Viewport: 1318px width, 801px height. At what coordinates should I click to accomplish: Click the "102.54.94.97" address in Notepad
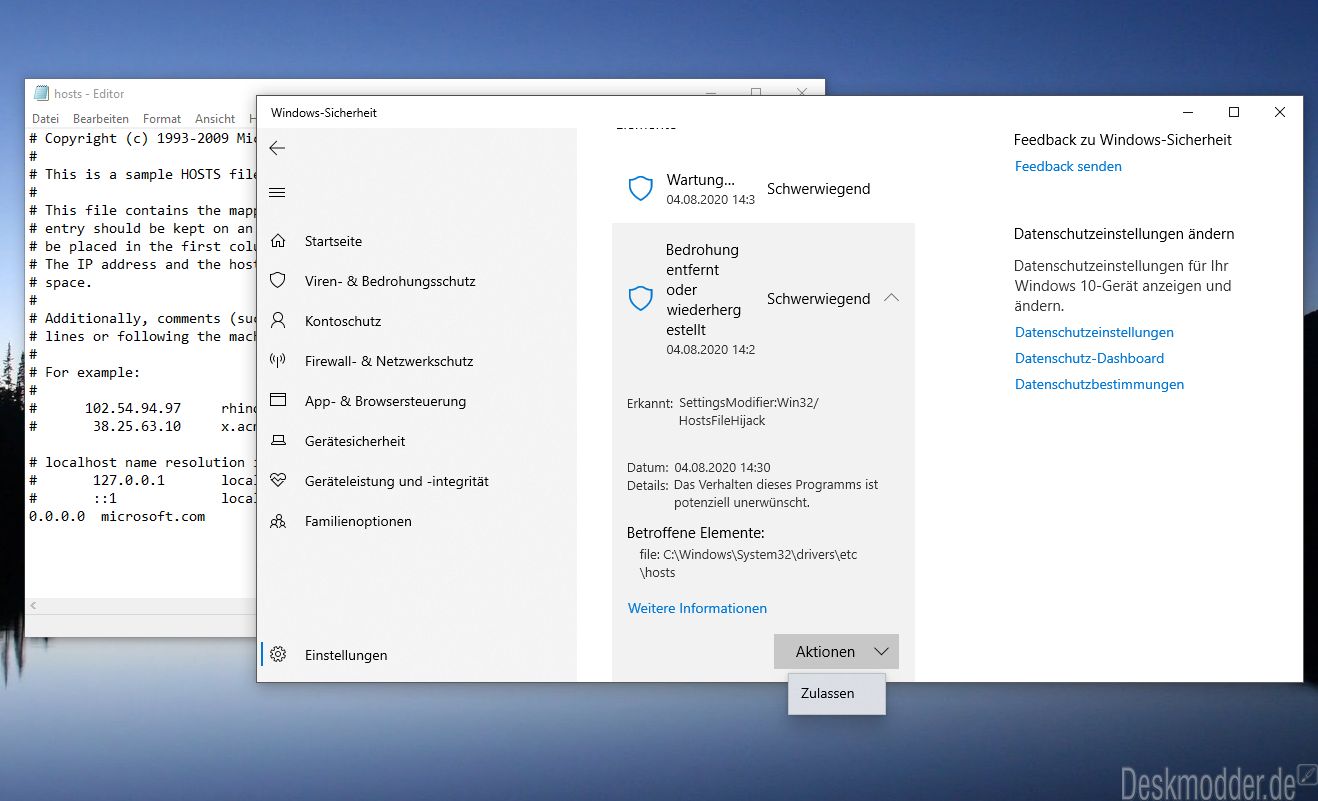click(133, 408)
